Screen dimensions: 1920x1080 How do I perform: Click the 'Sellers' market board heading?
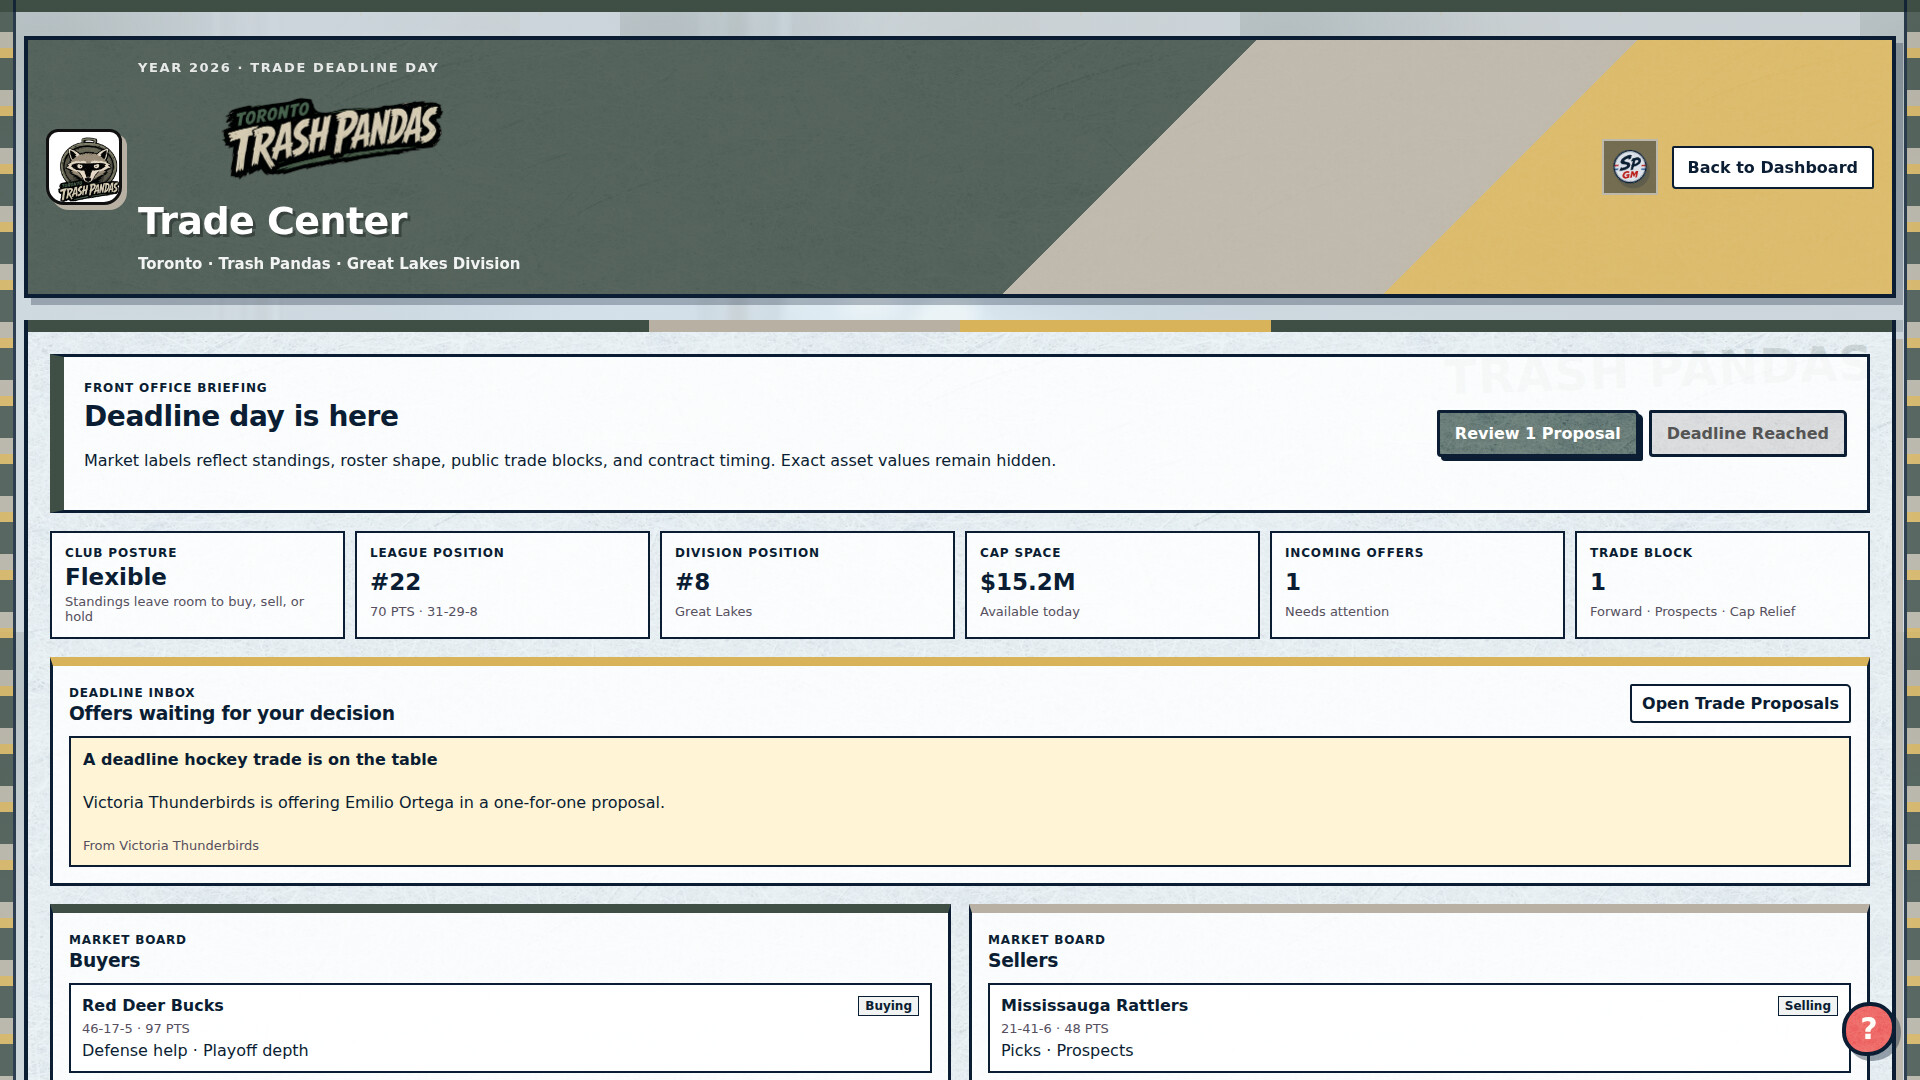click(x=1023, y=961)
